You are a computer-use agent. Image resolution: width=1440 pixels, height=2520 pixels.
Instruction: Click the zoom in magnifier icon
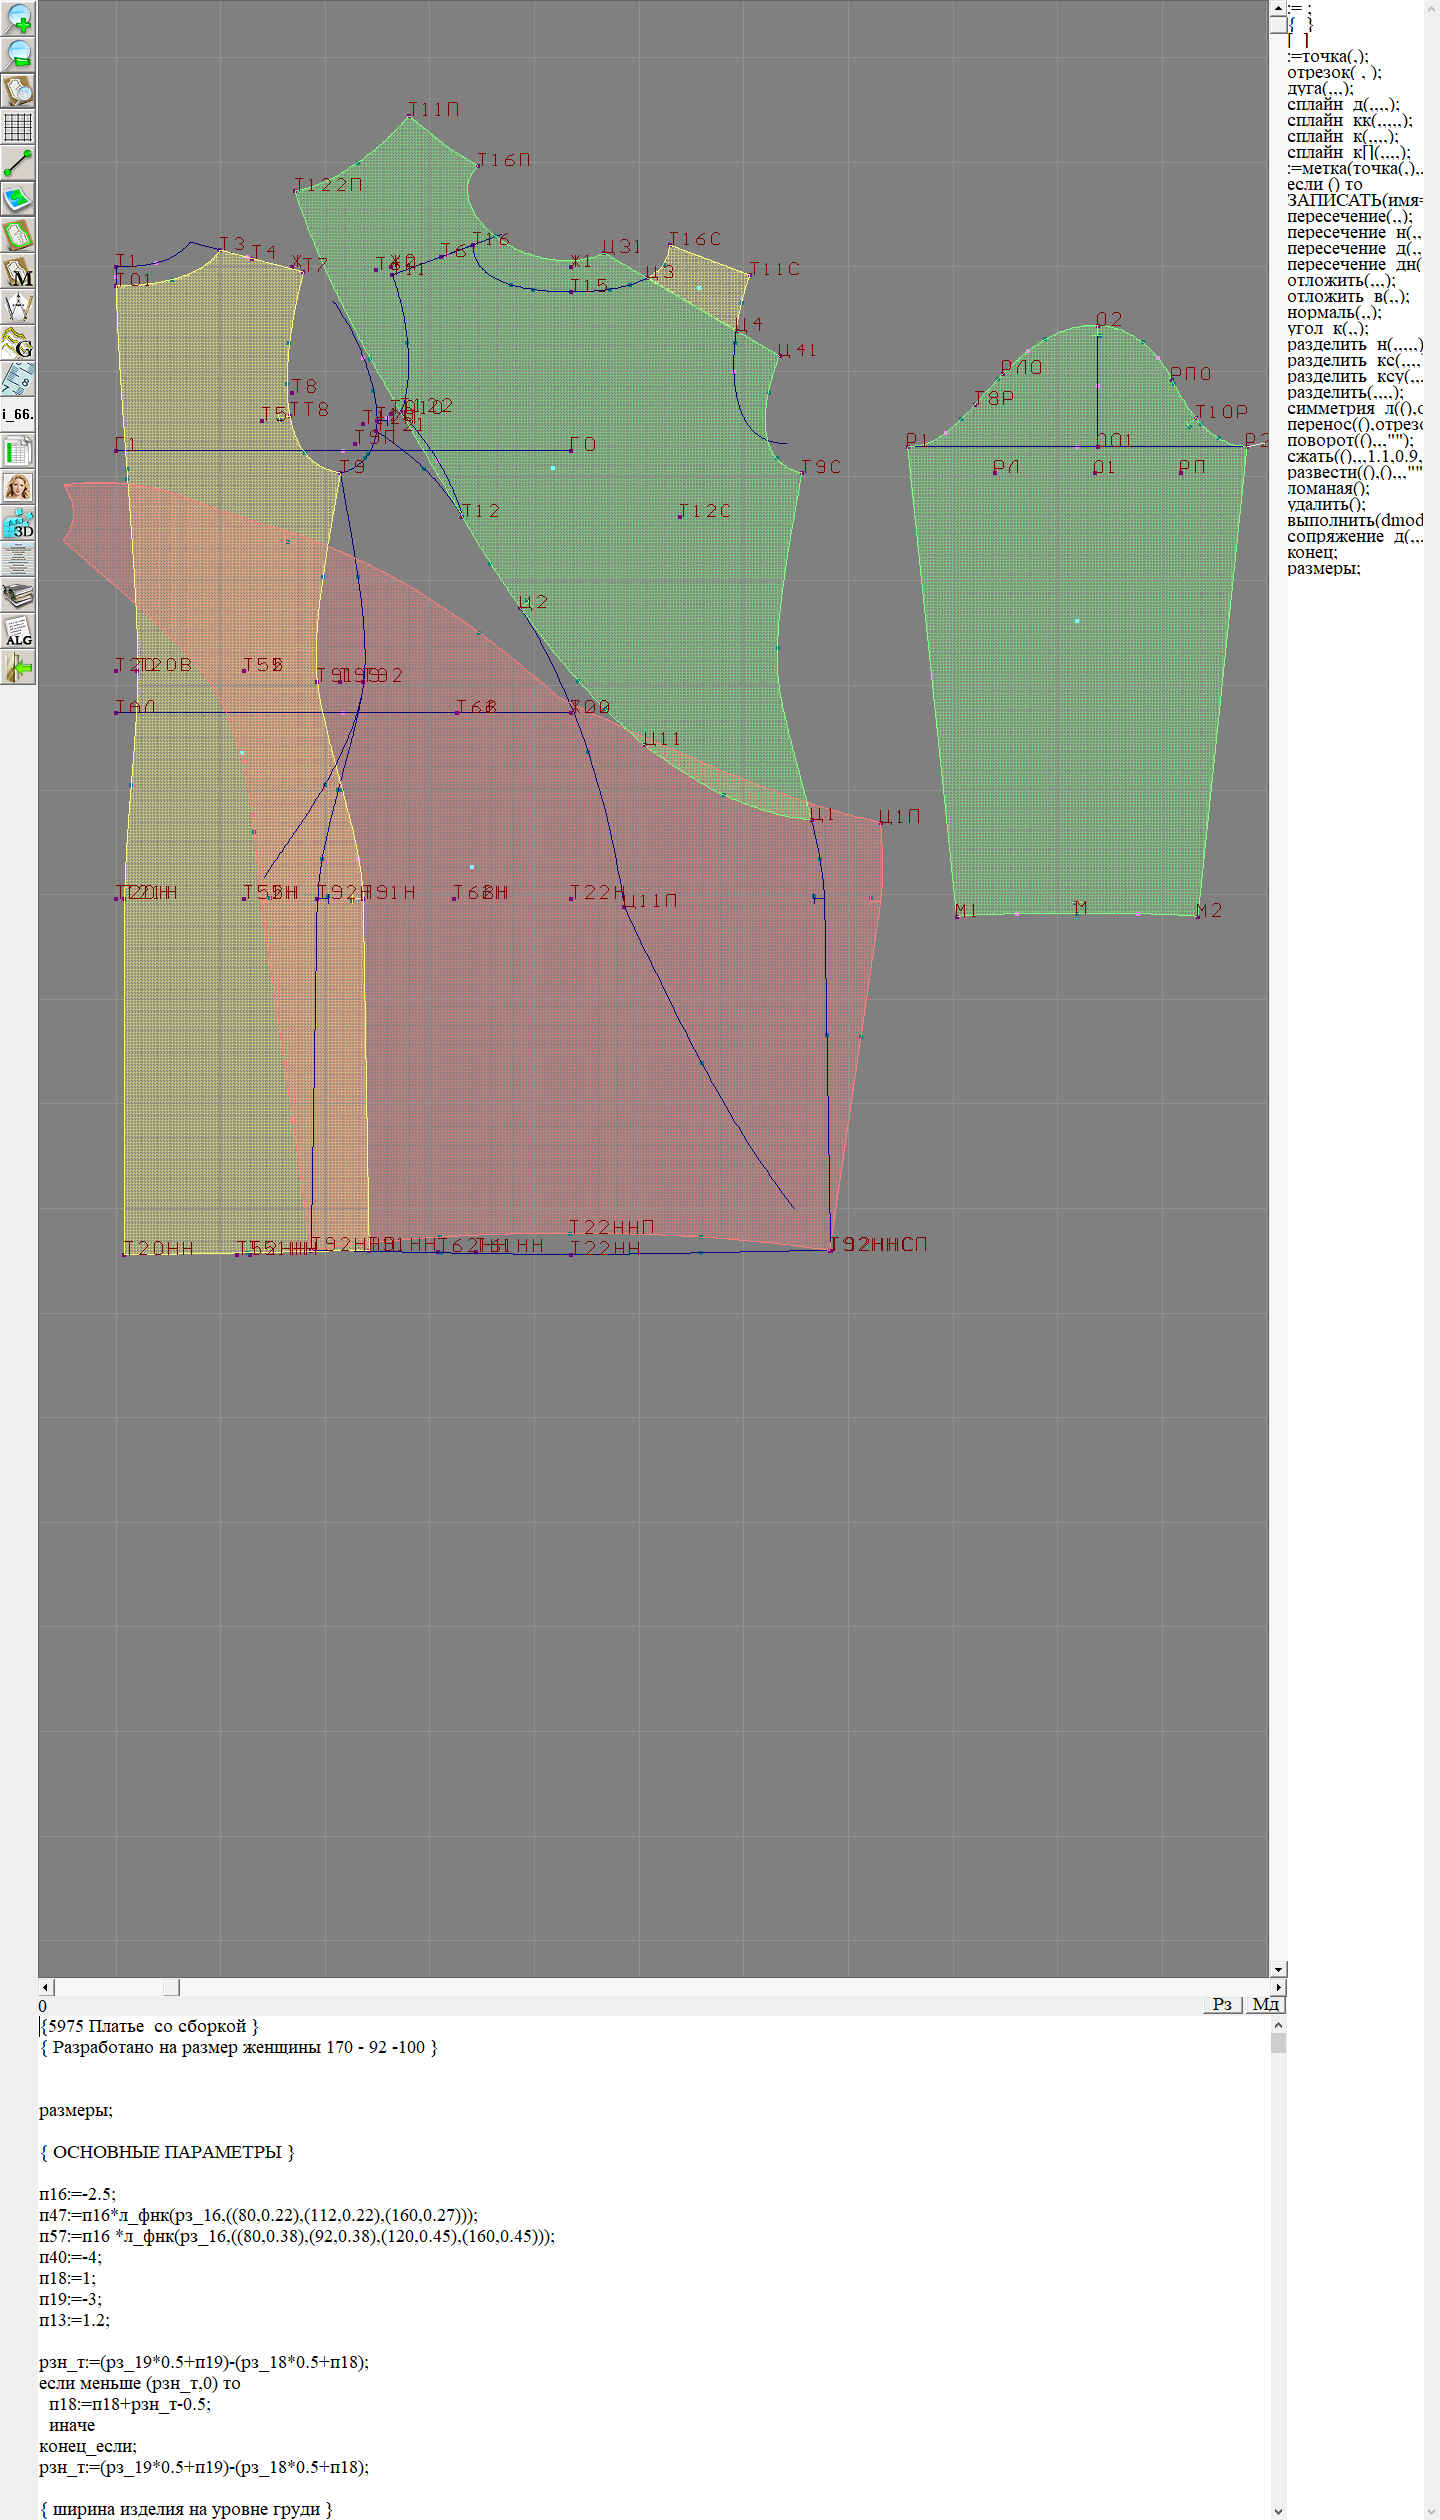(18, 17)
